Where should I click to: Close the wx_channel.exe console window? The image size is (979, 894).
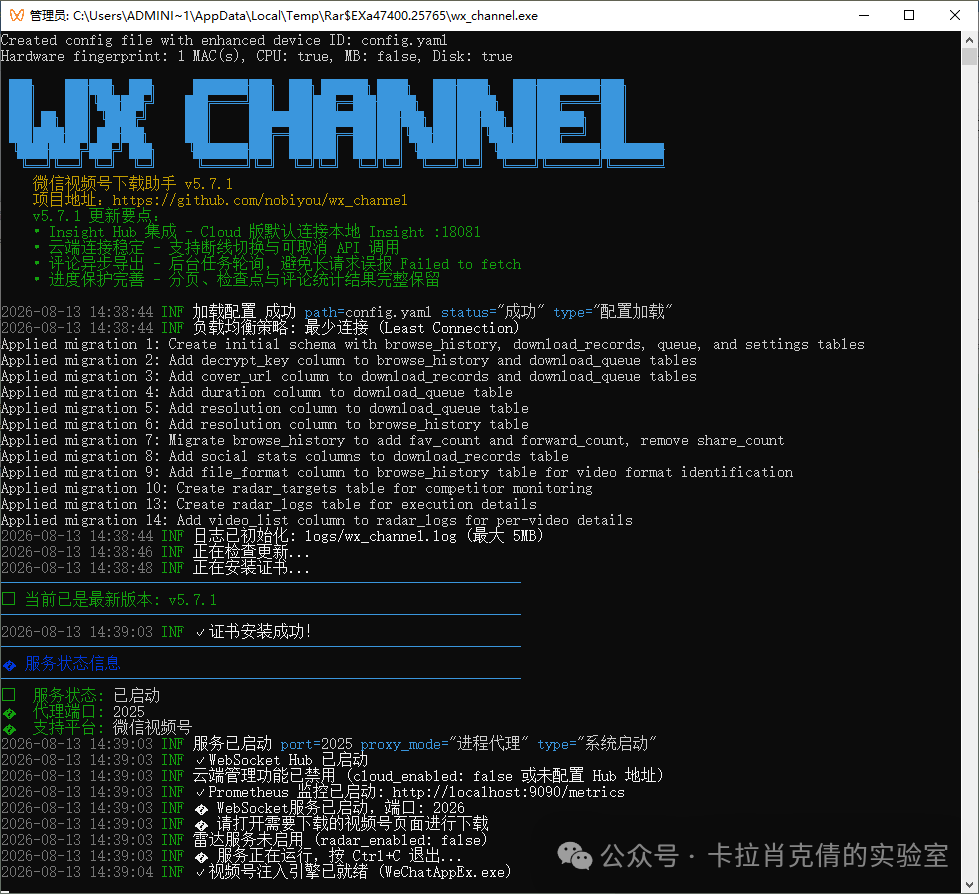[x=955, y=15]
